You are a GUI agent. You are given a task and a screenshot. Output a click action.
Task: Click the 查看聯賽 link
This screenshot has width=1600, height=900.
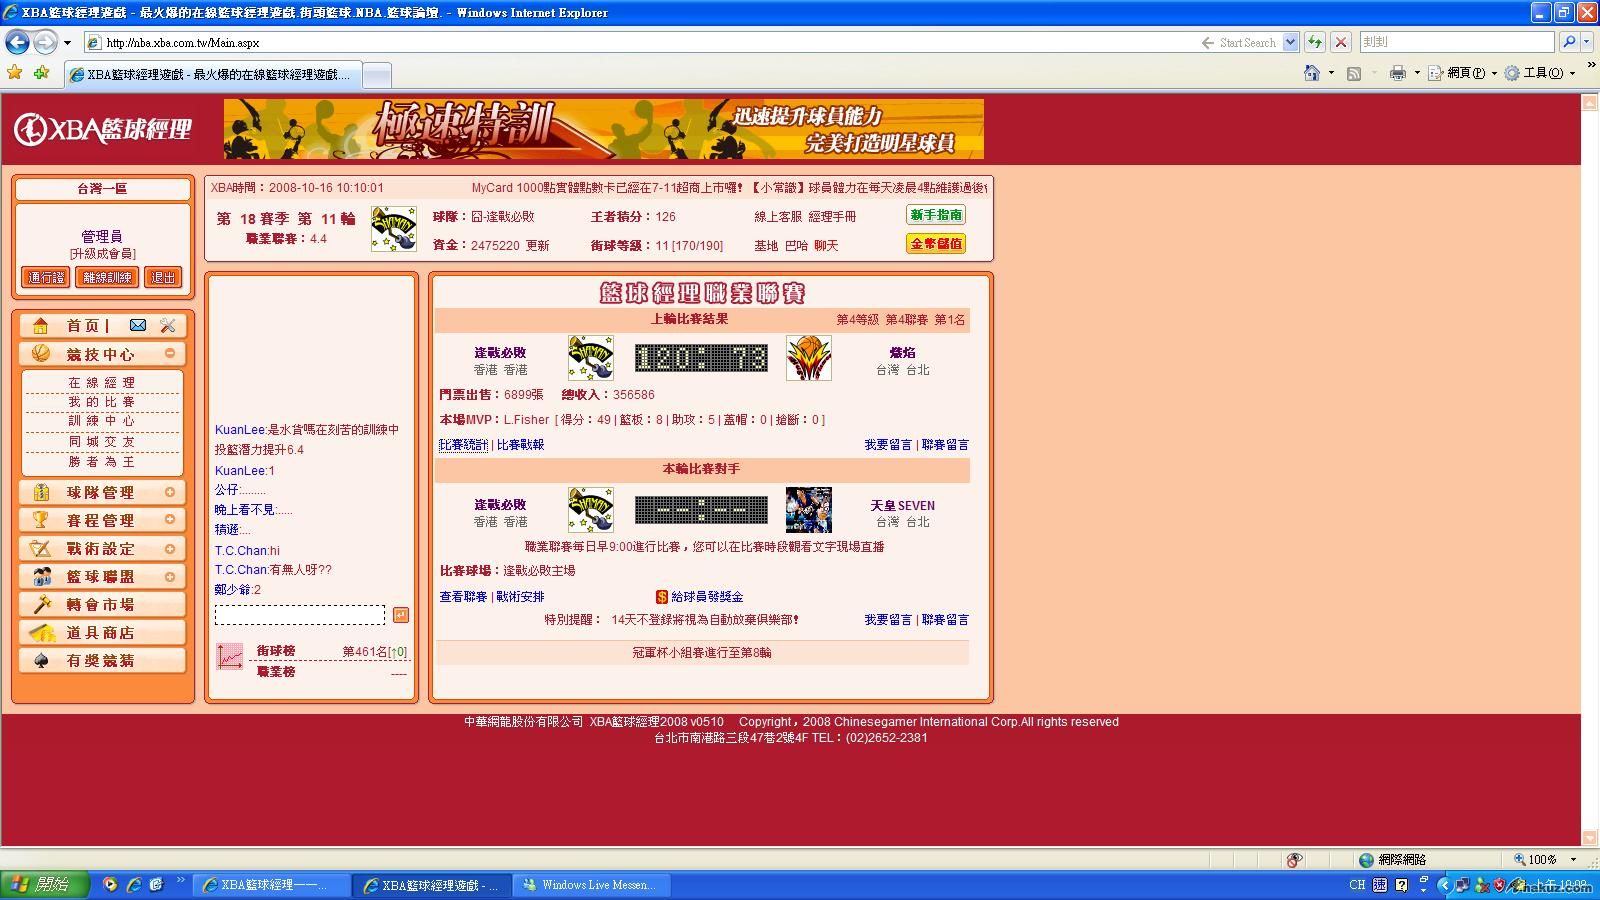(x=463, y=597)
